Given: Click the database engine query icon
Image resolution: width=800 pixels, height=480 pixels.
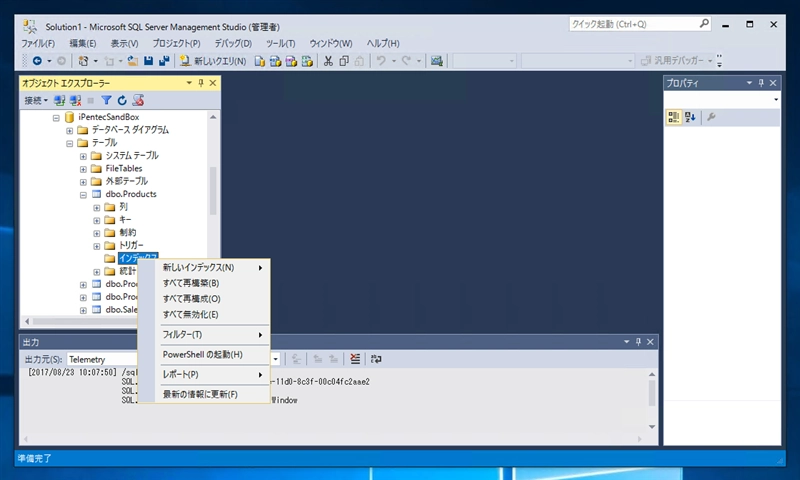Looking at the screenshot, I should click(x=260, y=61).
